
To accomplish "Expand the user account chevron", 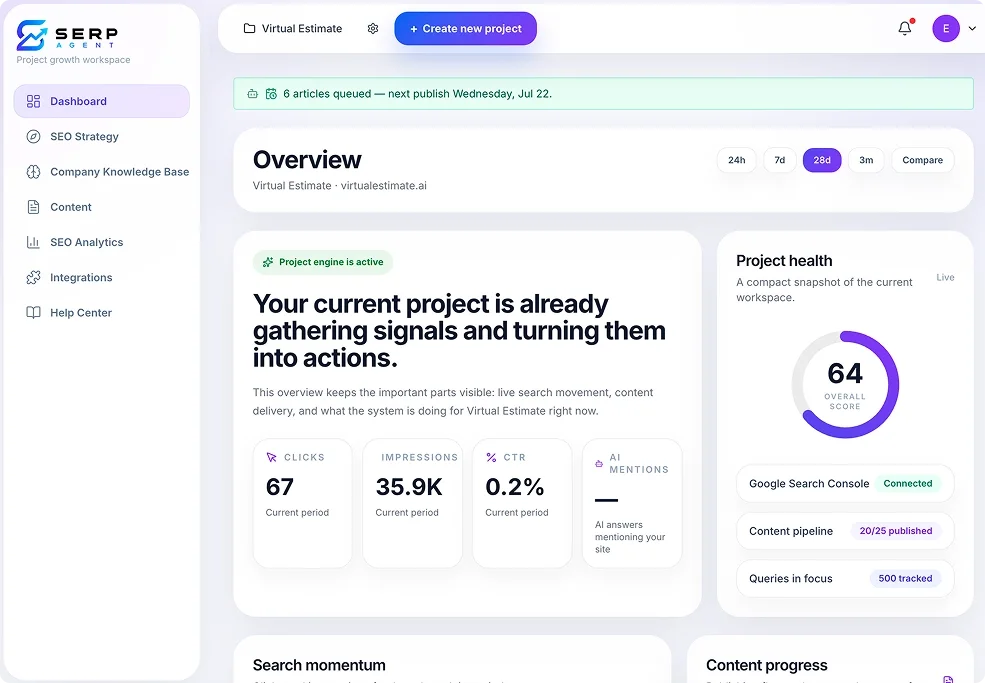I will [972, 28].
